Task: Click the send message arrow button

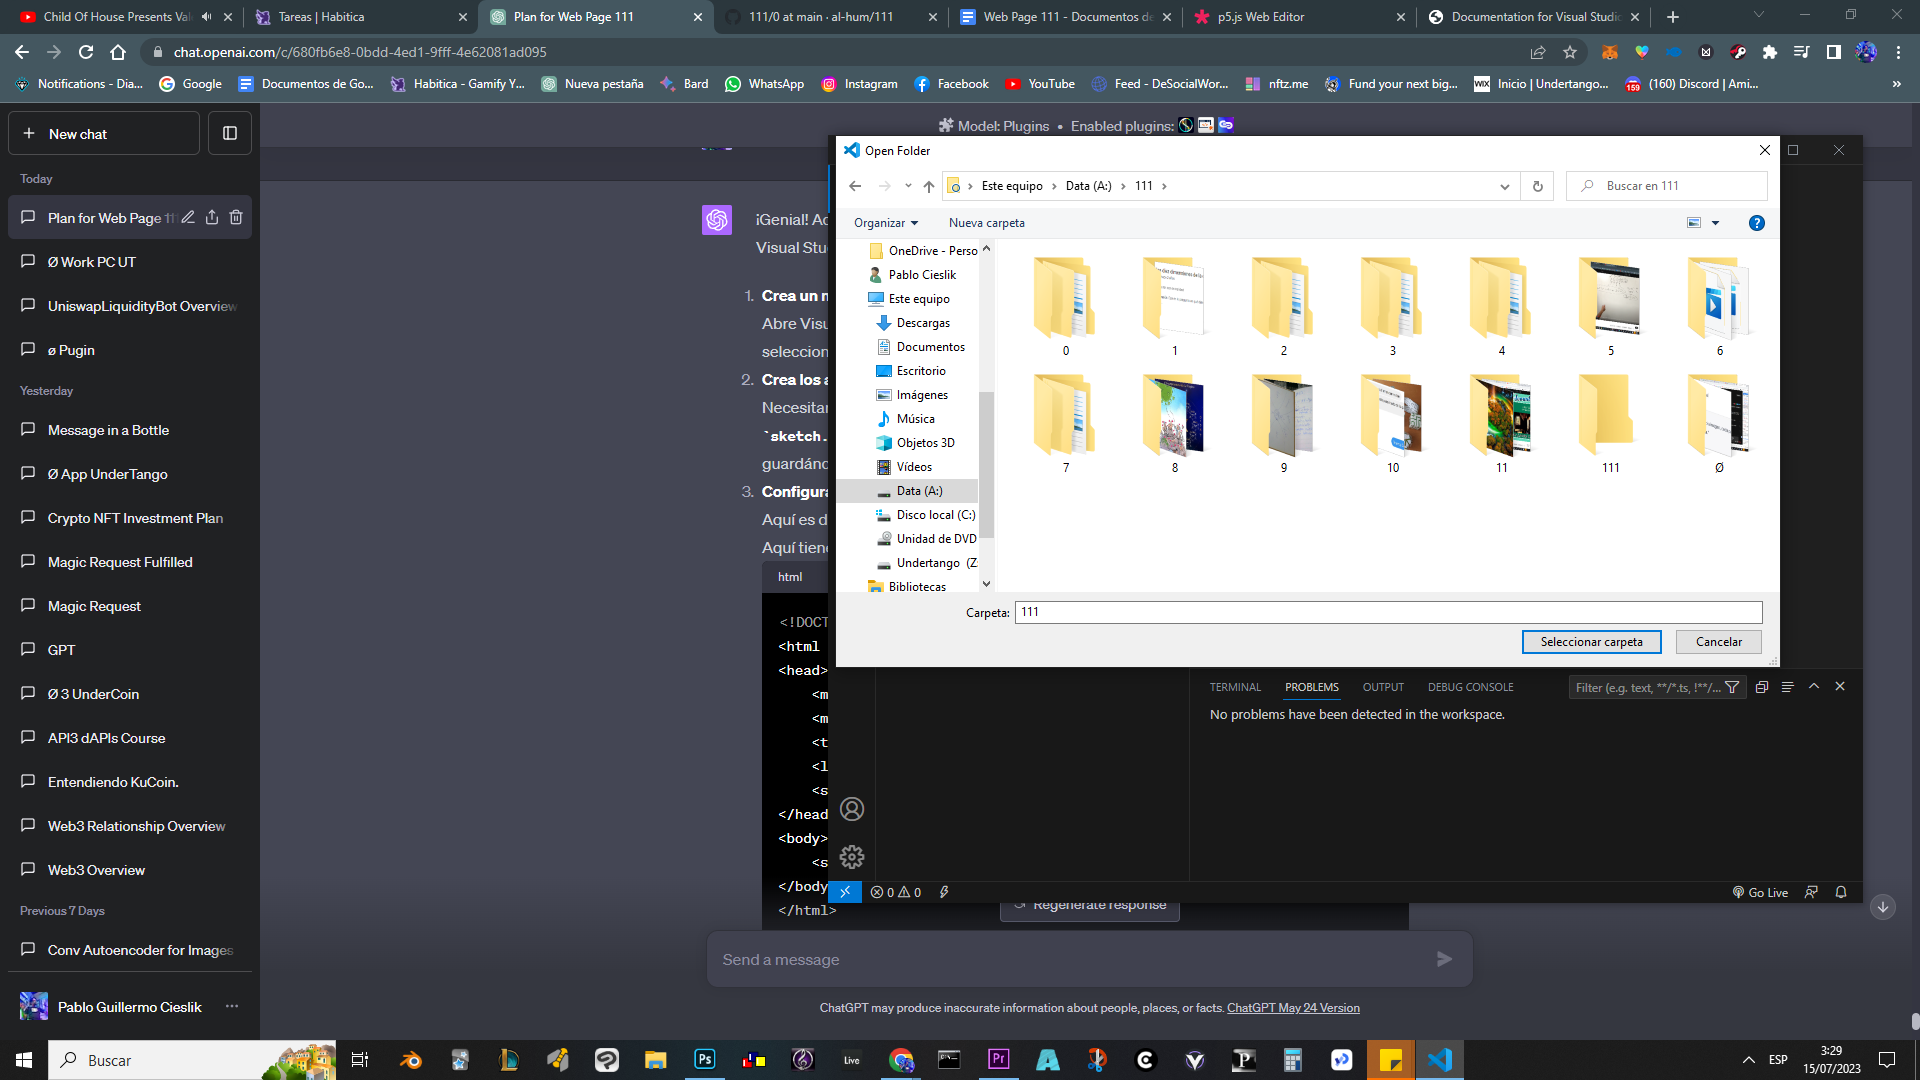Action: tap(1444, 959)
